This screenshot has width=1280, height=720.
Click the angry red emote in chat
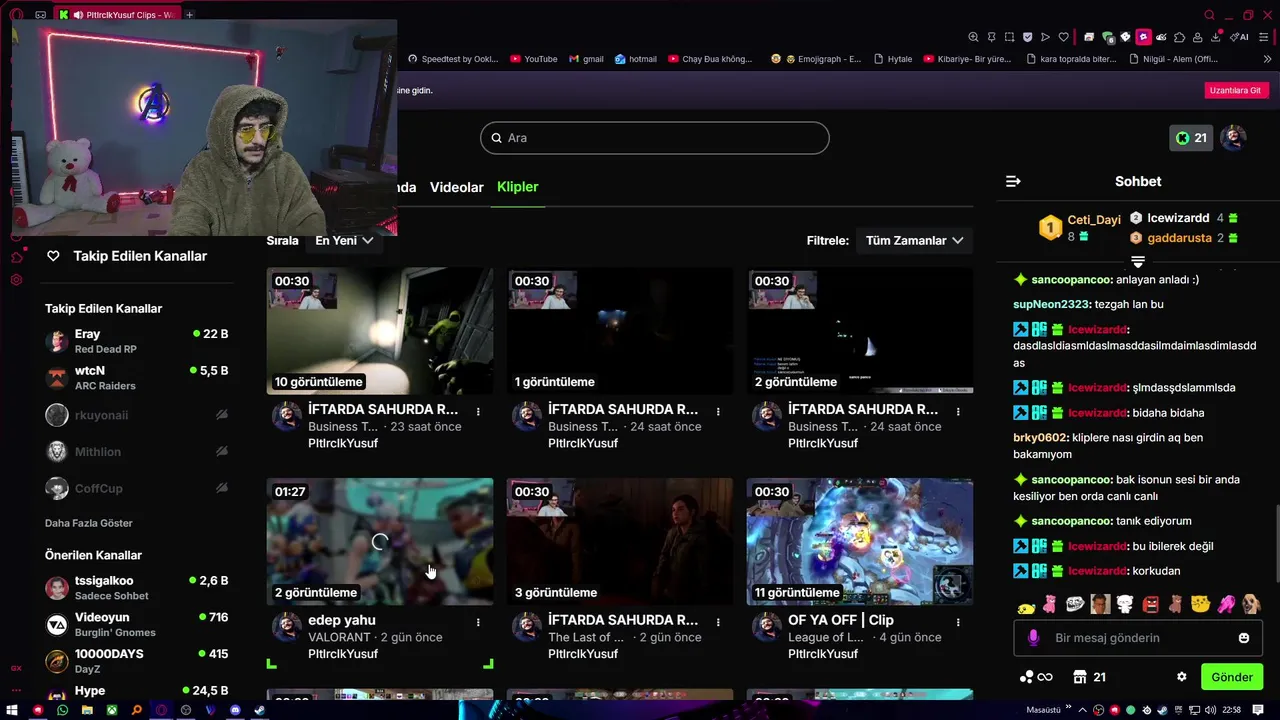click(x=1150, y=604)
